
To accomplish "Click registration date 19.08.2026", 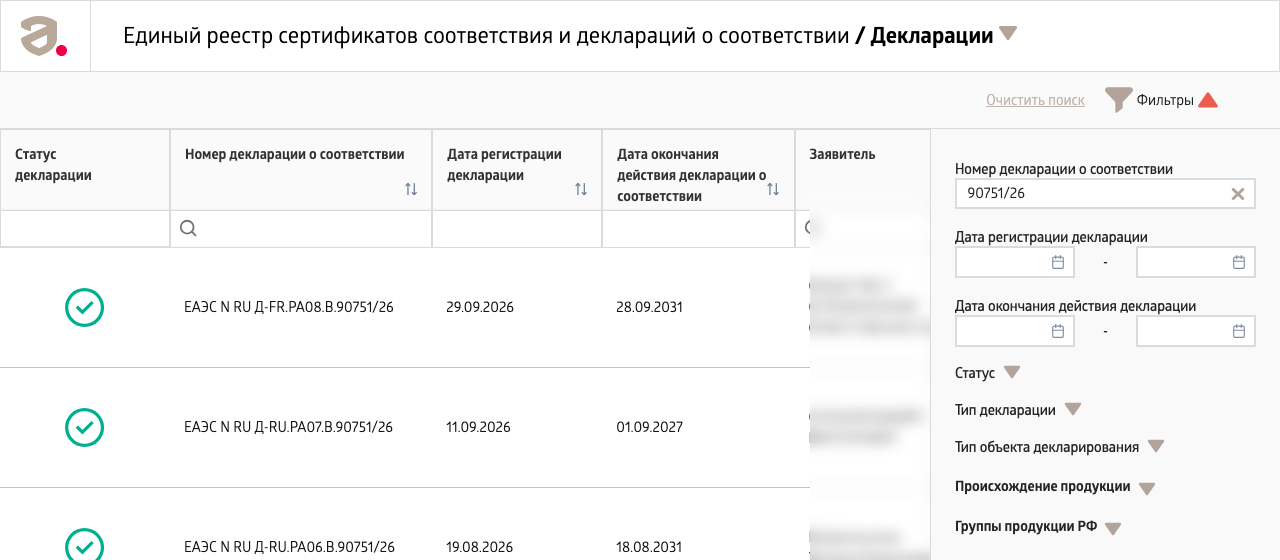I will coord(480,547).
